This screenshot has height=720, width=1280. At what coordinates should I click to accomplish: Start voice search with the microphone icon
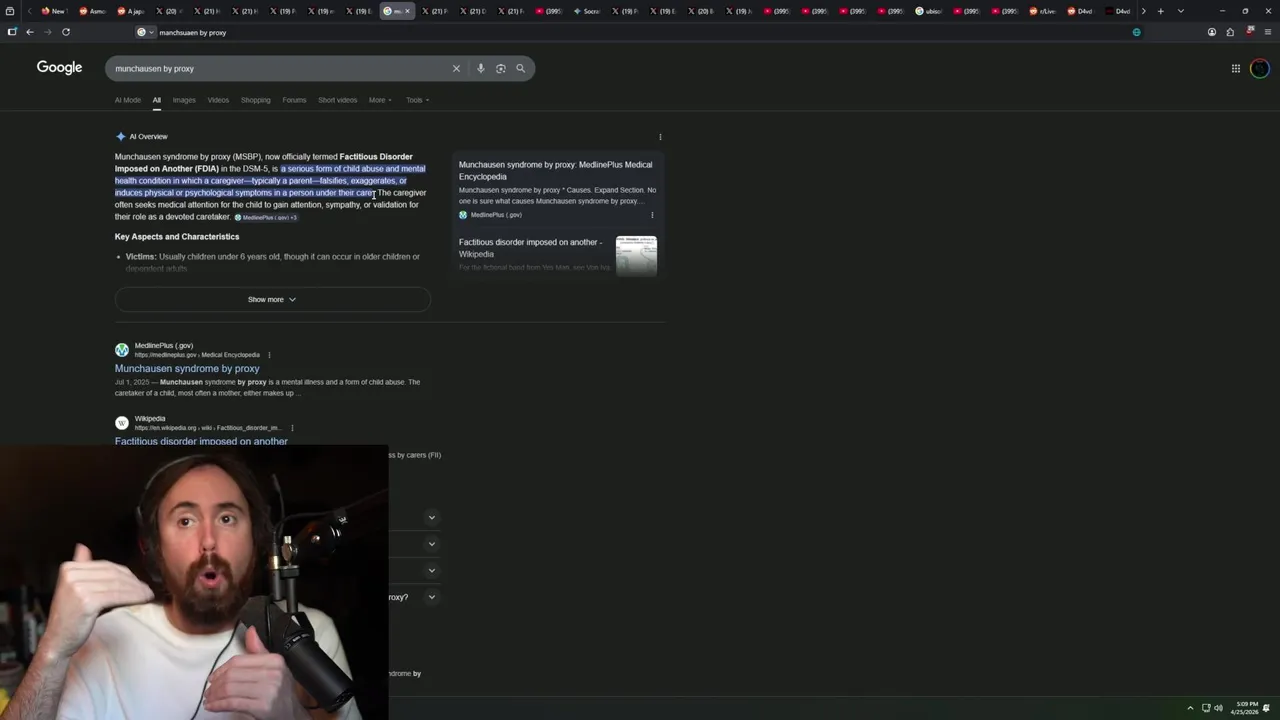coord(481,68)
